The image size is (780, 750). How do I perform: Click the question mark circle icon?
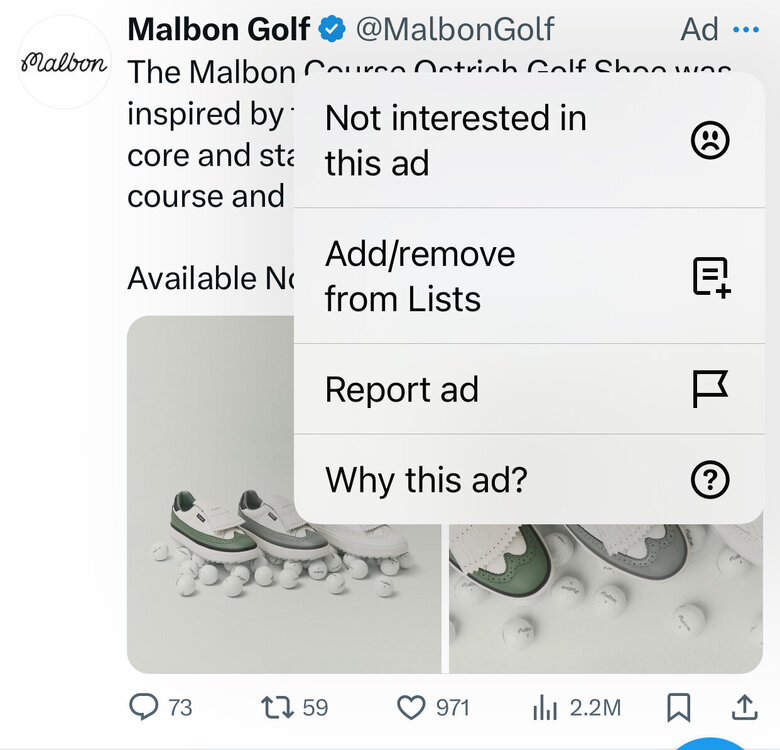[710, 481]
